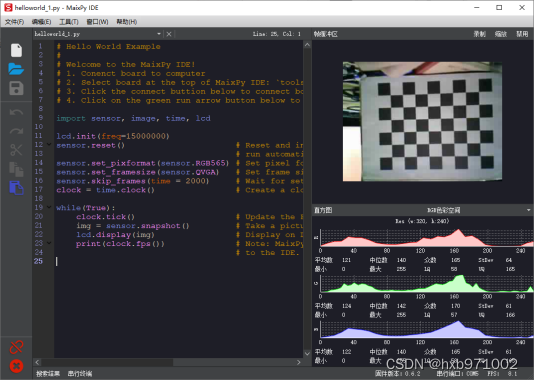This screenshot has height=380, width=534.
Task: Open the 搜索结果 search results tab
Action: (48, 374)
